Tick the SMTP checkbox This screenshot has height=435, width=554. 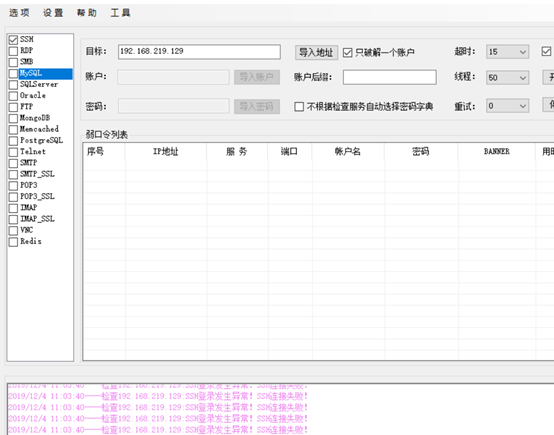click(13, 163)
